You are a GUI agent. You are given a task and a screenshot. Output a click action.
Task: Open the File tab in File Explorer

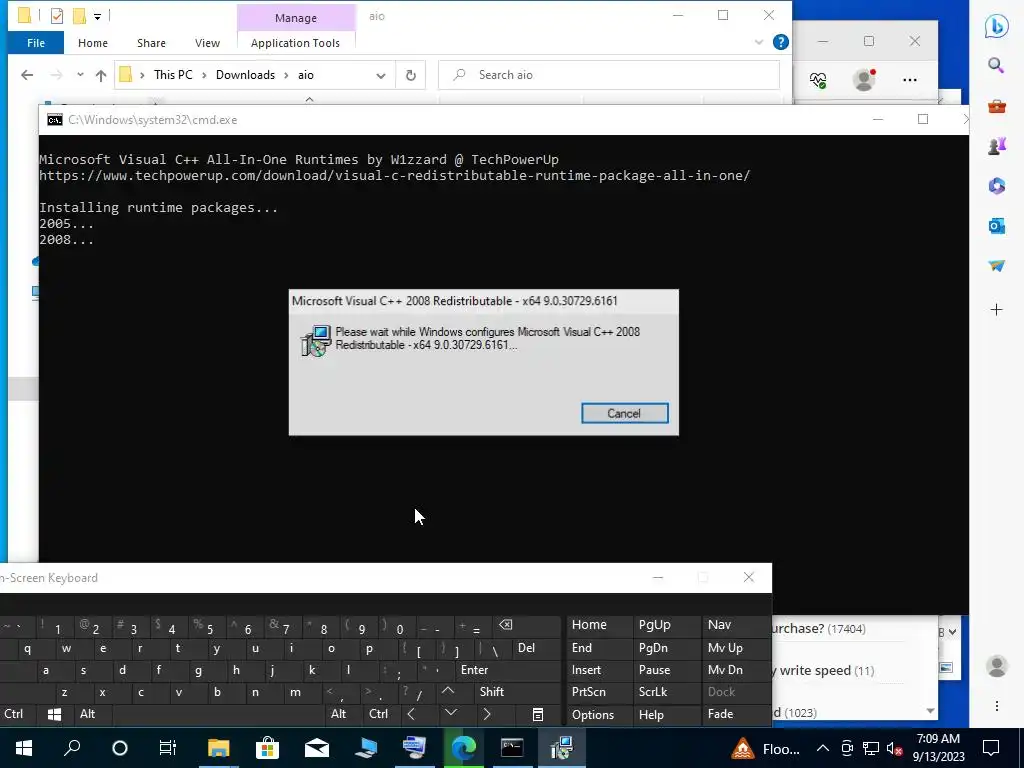(36, 43)
